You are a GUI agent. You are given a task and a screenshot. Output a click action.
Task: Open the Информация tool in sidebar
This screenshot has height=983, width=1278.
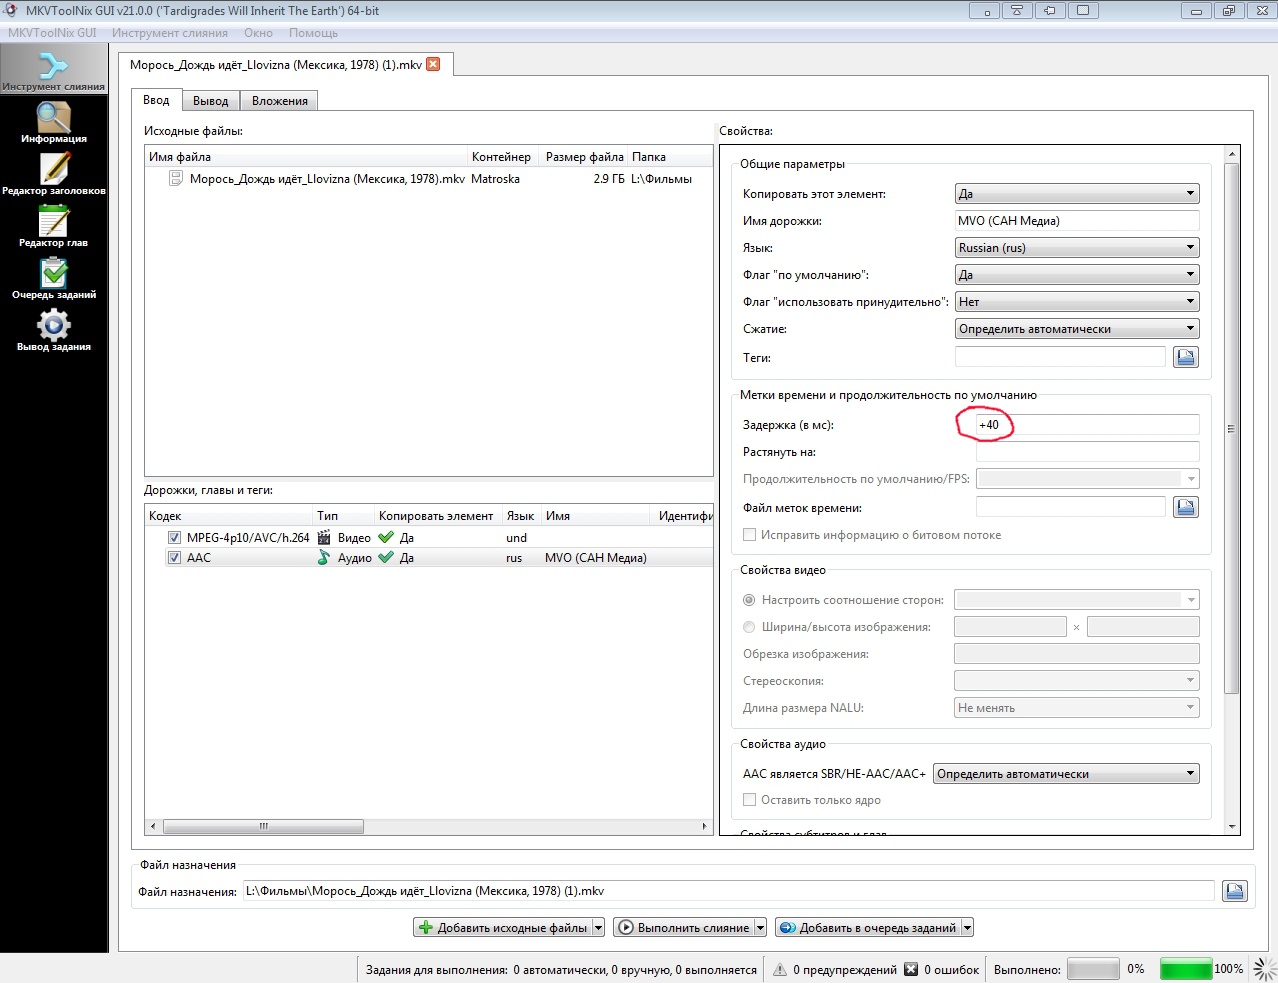pyautogui.click(x=53, y=122)
